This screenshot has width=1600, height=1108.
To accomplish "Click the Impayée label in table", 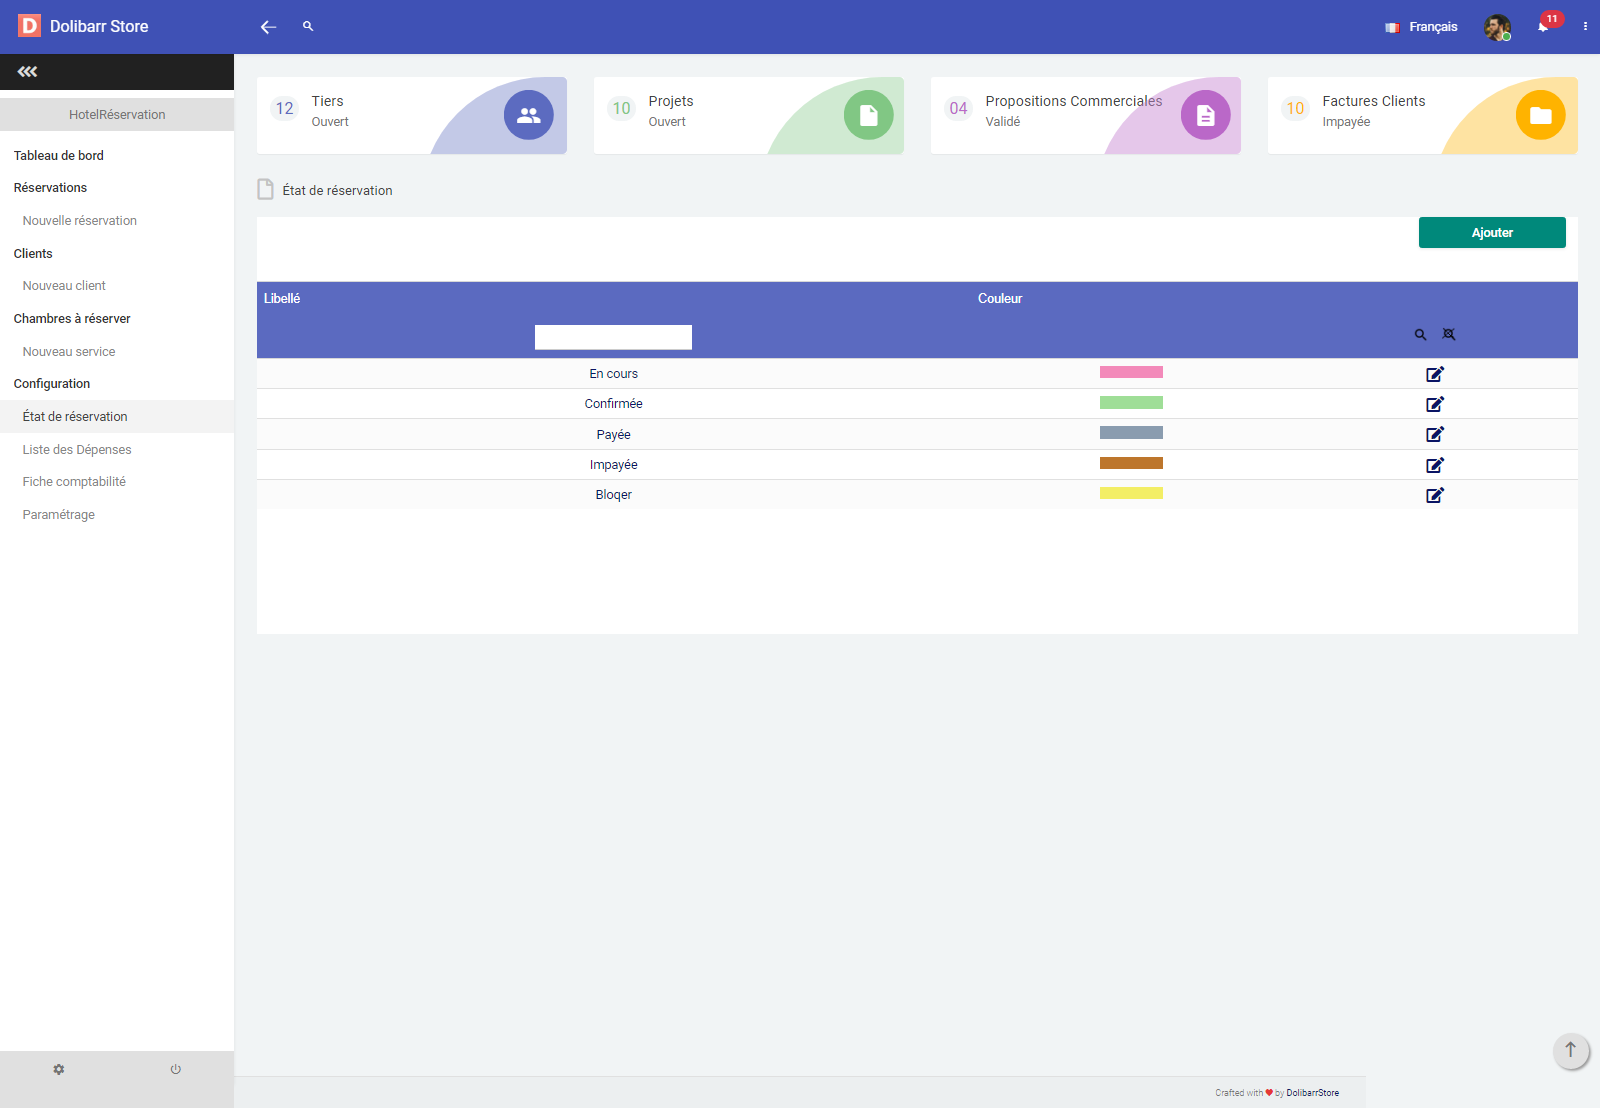I will click(613, 465).
